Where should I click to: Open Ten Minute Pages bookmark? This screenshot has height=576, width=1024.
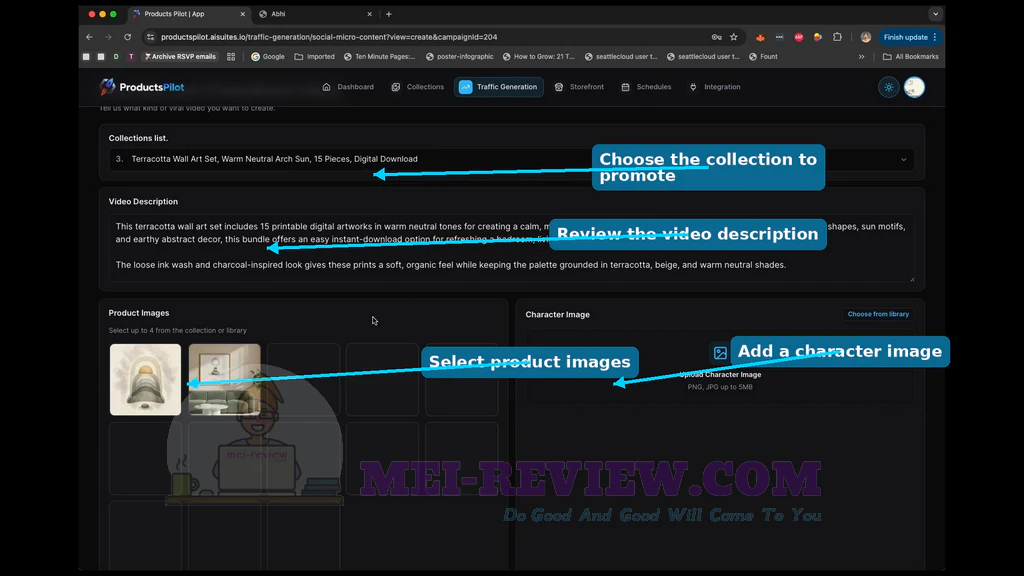tap(379, 57)
